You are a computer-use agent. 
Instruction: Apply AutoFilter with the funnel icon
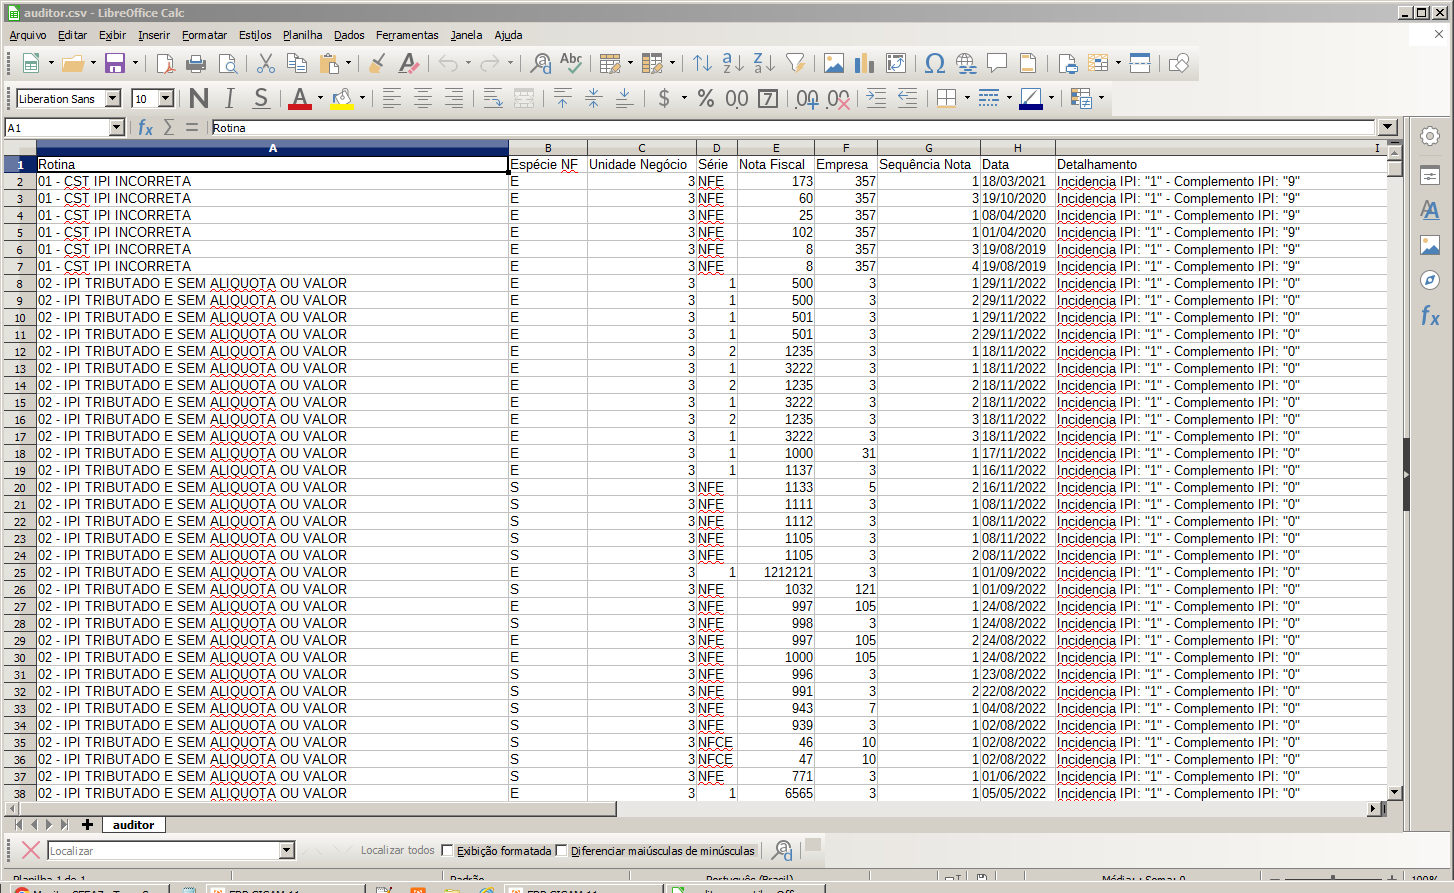795,63
